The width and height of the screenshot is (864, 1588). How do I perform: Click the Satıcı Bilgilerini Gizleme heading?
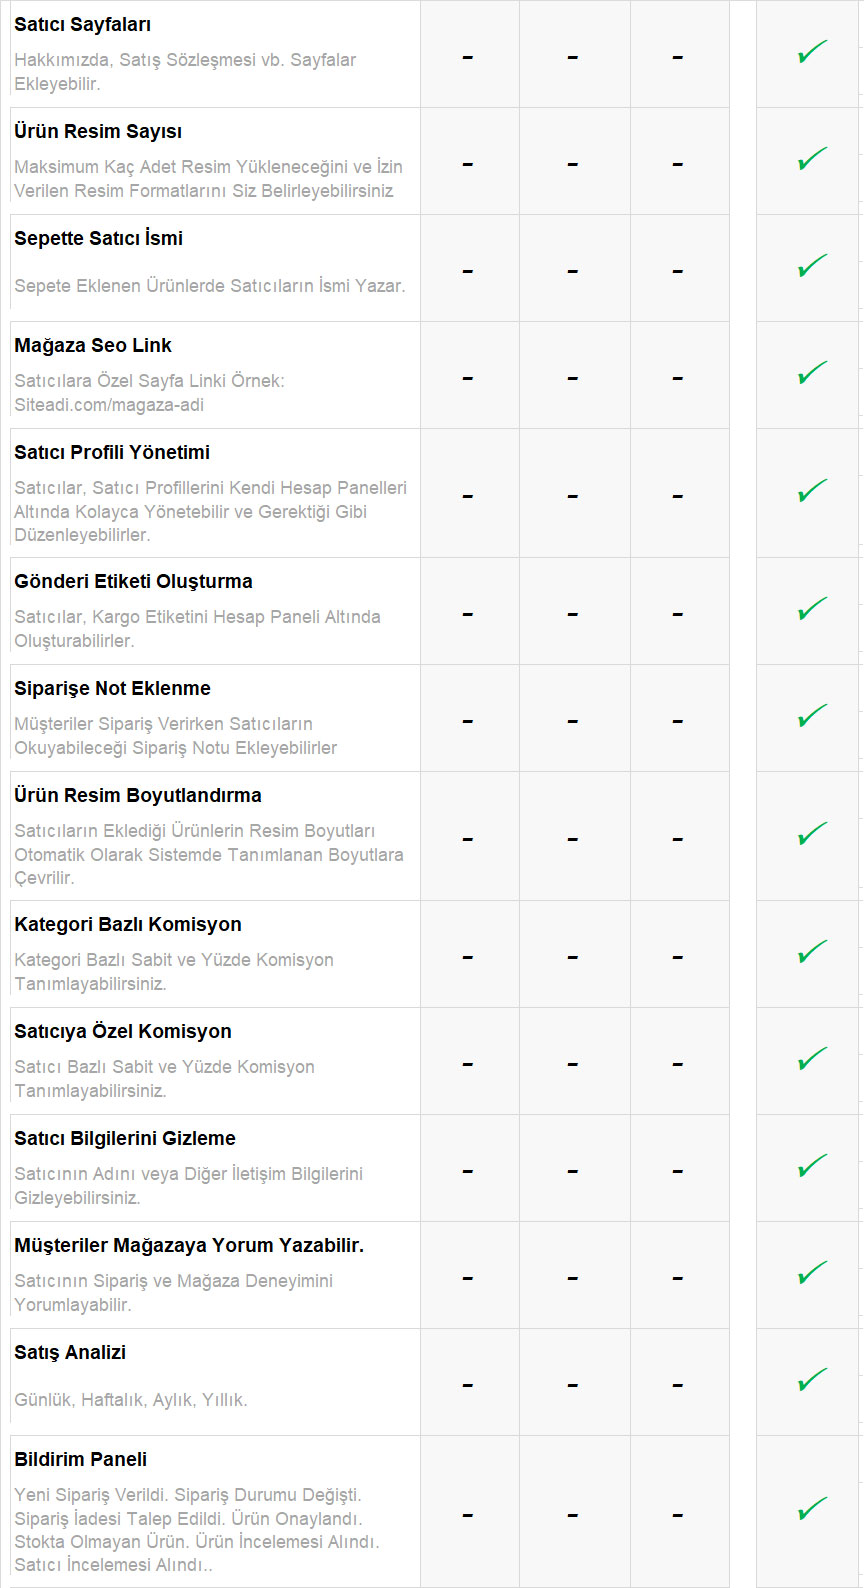[125, 1139]
